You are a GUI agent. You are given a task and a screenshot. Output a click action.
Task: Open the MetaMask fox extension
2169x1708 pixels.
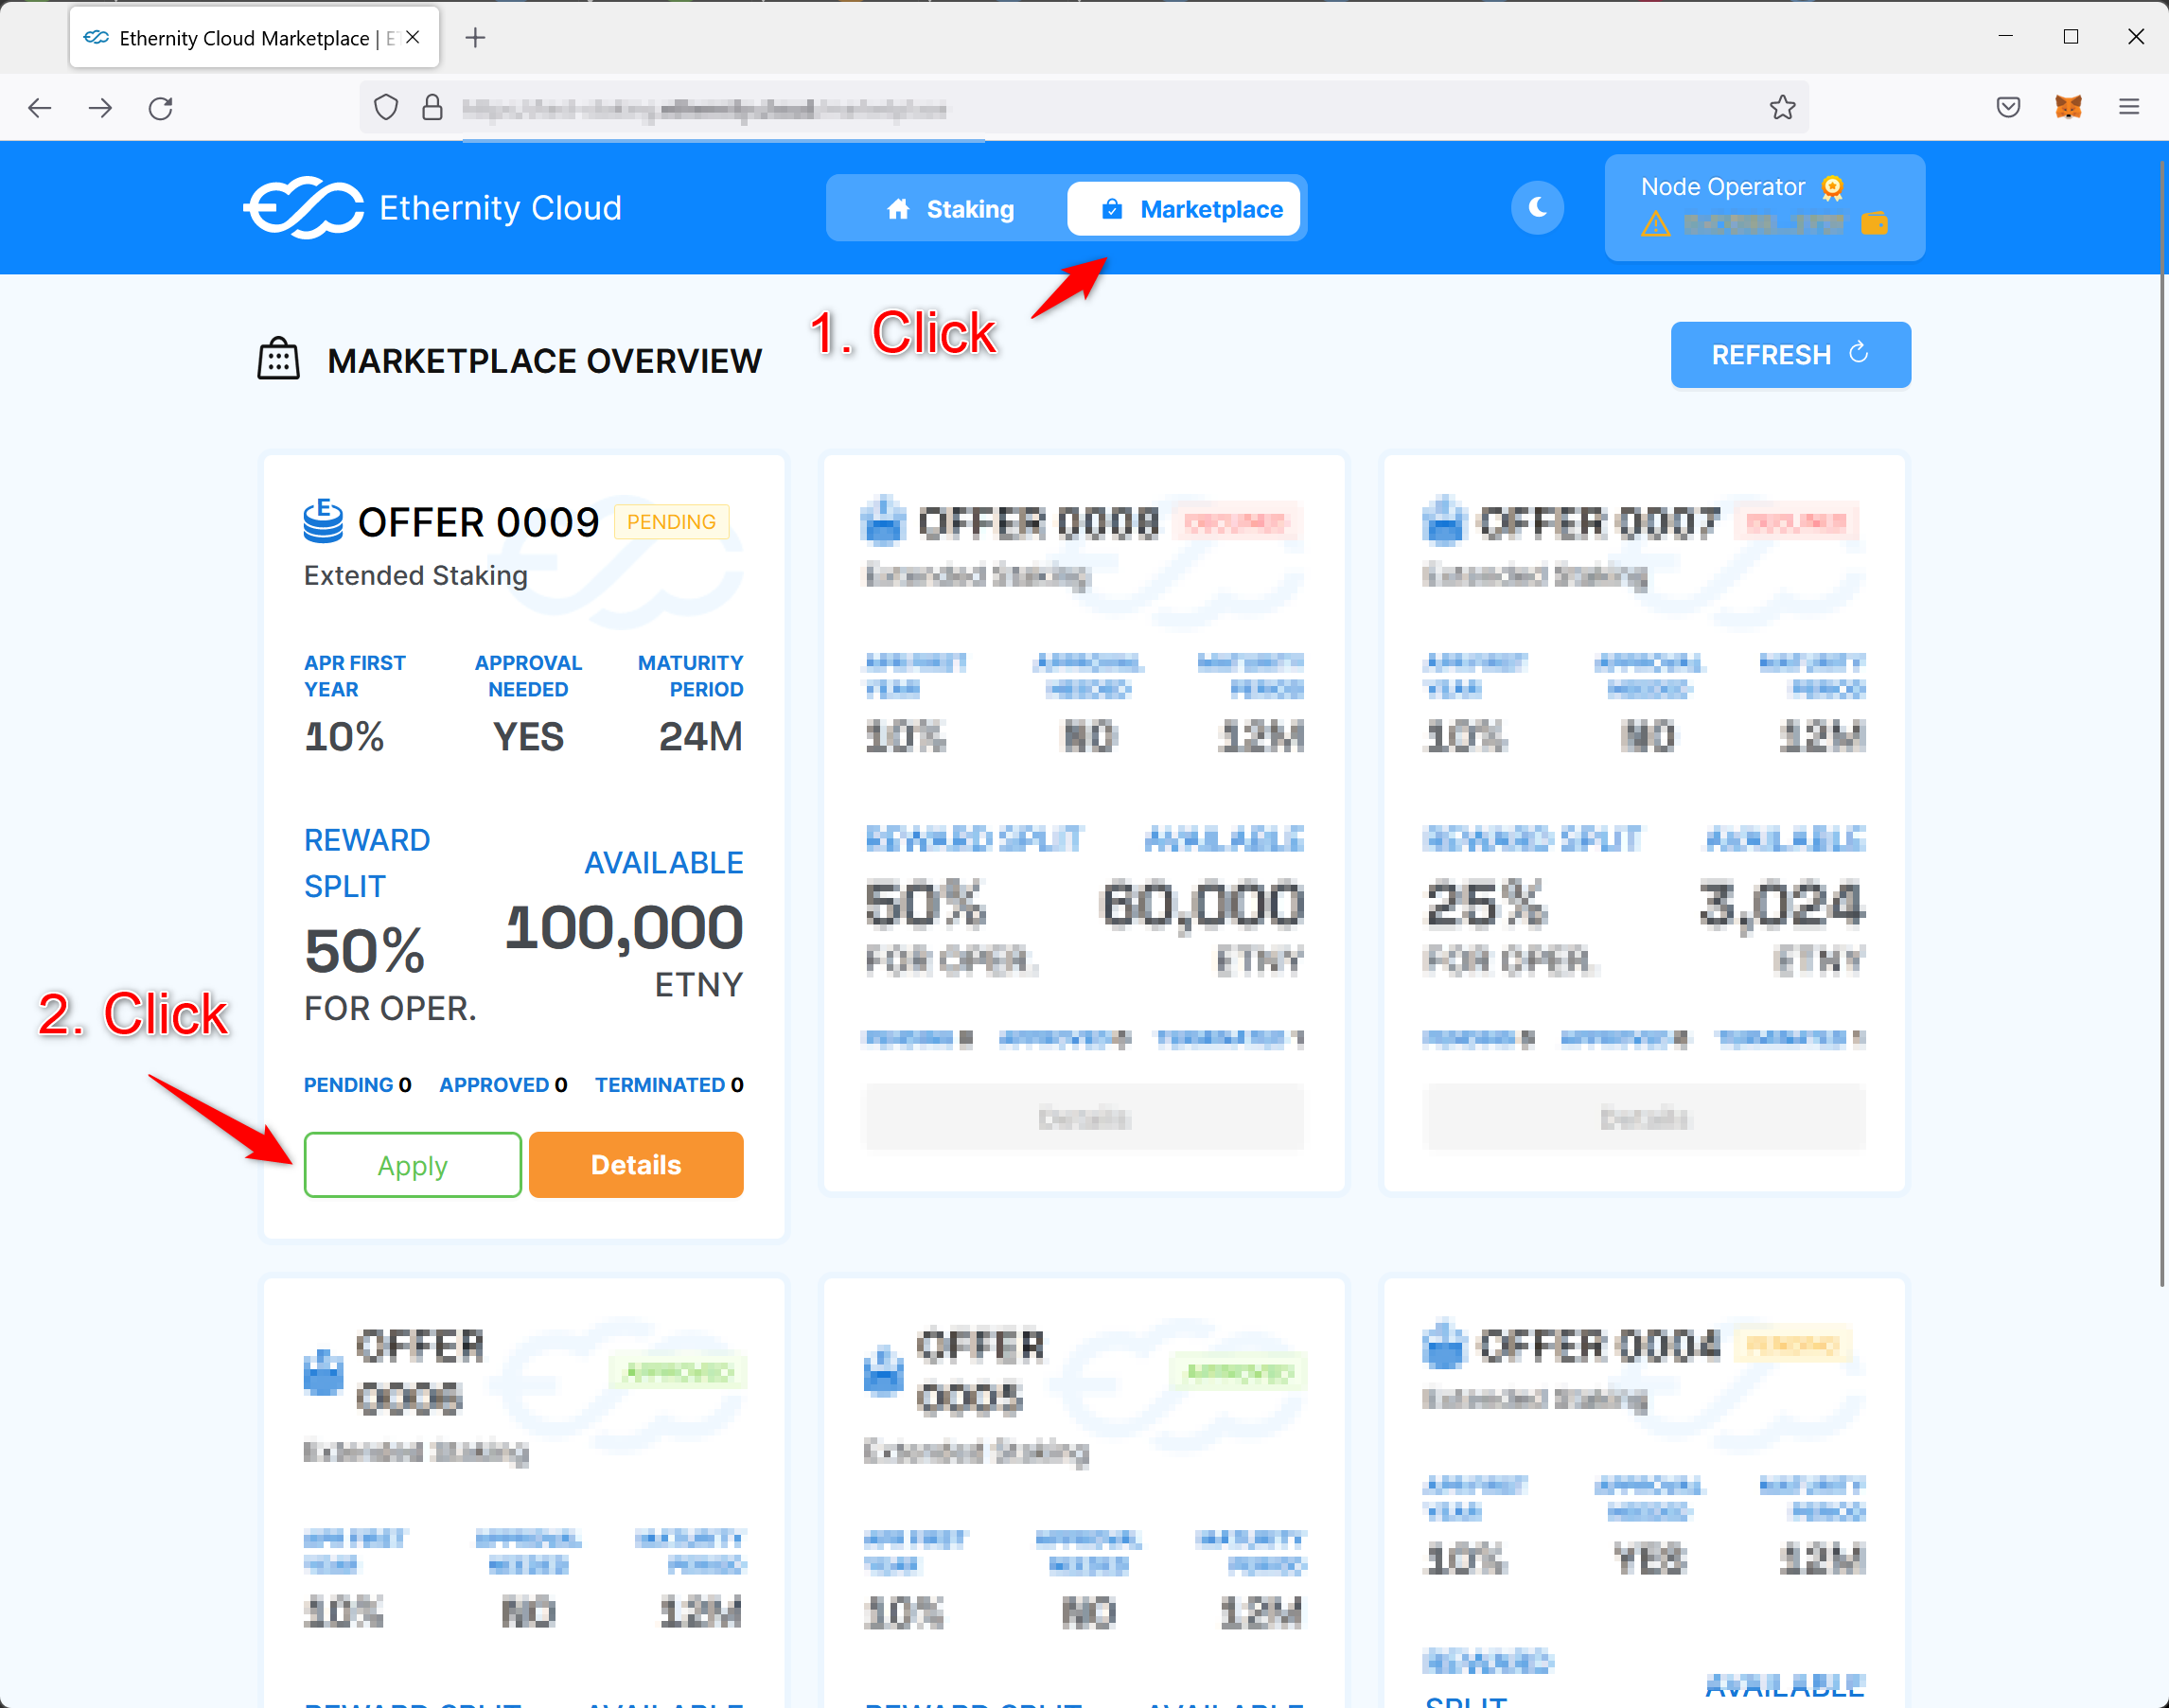point(2068,107)
